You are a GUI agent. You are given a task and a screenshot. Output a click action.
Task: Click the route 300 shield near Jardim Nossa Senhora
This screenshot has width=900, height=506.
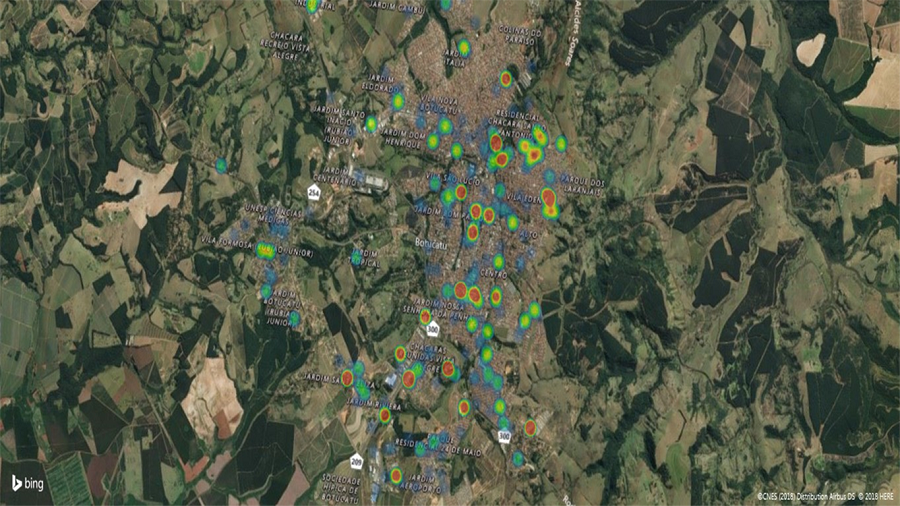tap(432, 328)
